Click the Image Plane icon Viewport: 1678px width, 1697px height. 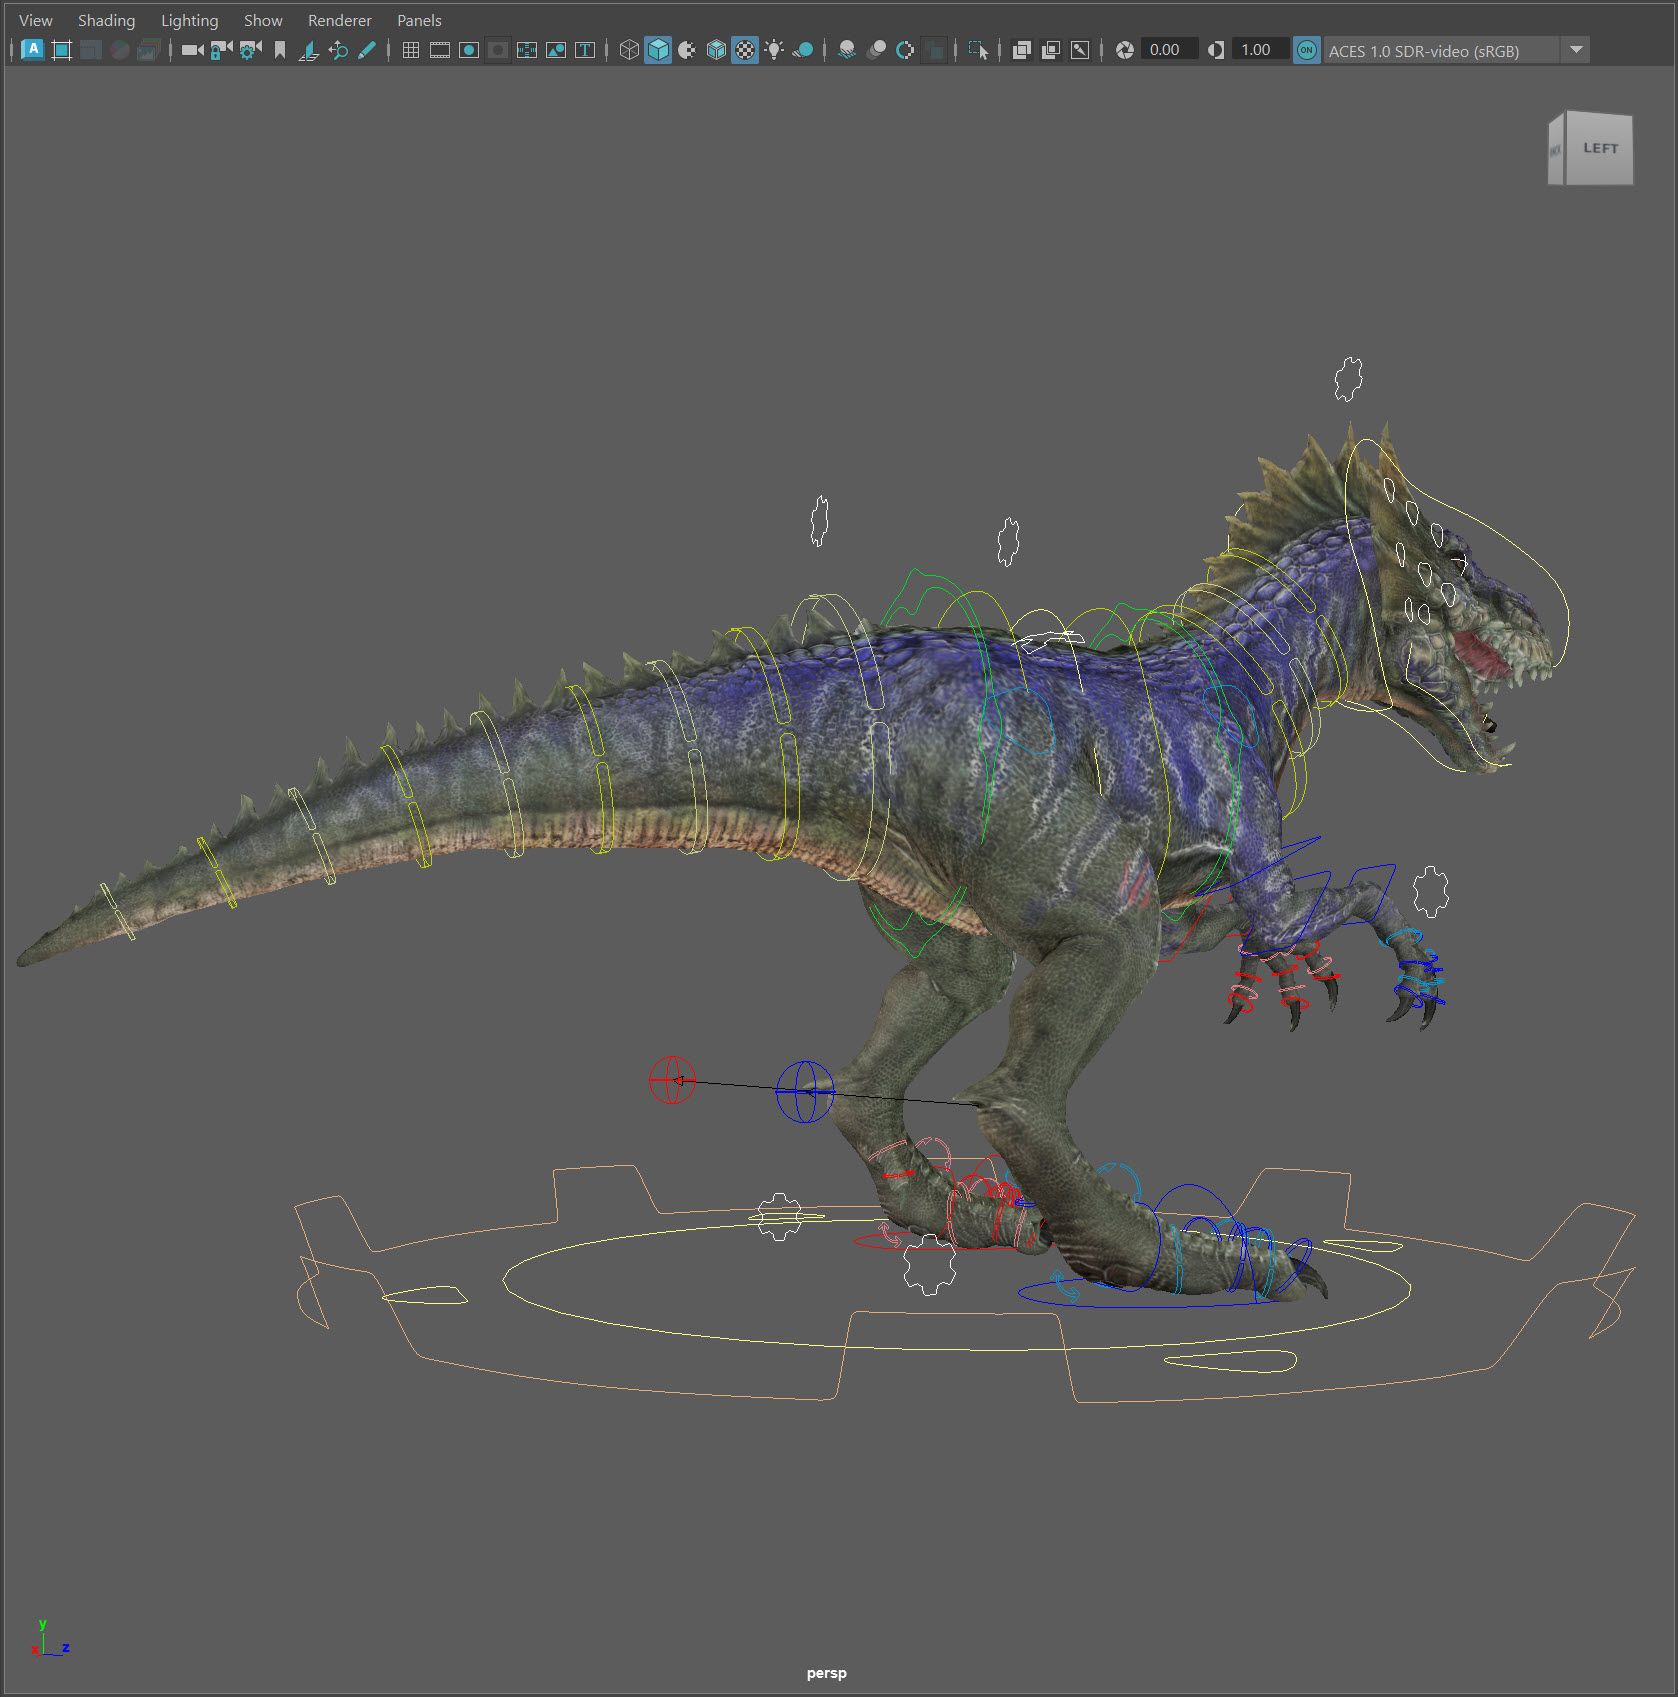pos(309,49)
